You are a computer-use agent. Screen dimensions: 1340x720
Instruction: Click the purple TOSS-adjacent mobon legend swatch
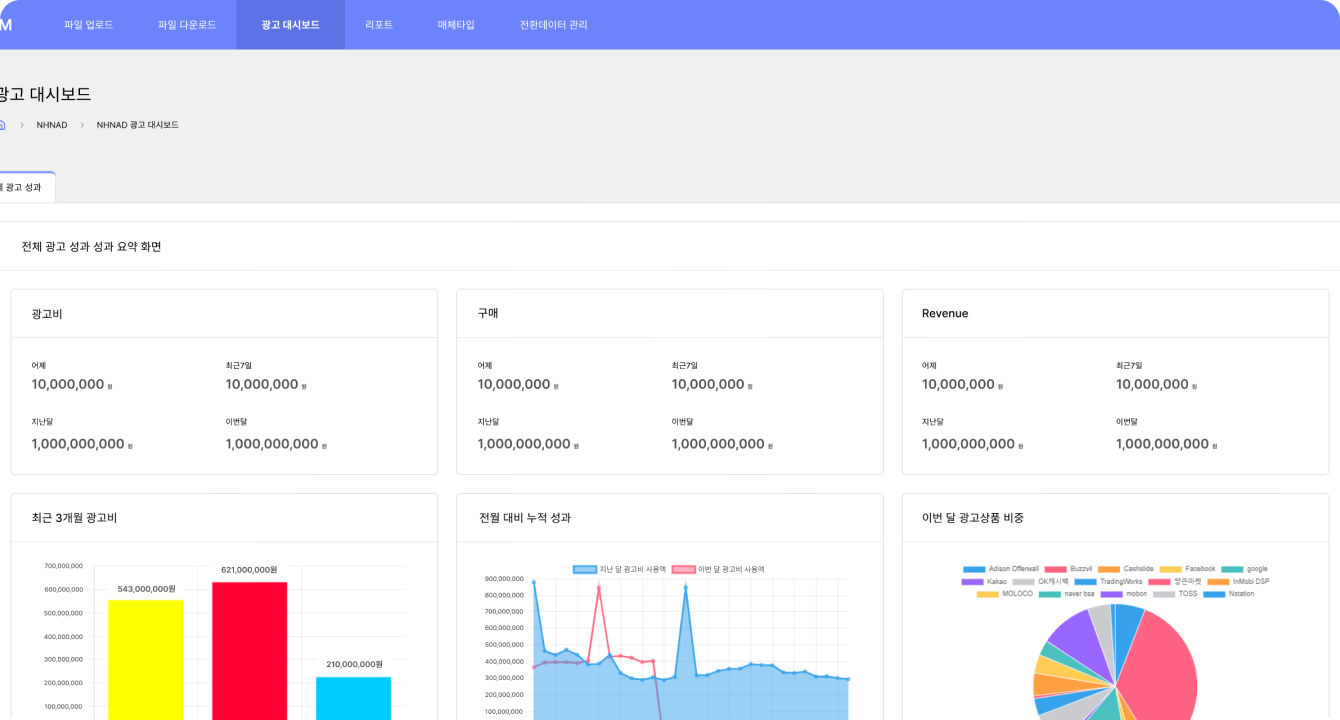(1111, 594)
